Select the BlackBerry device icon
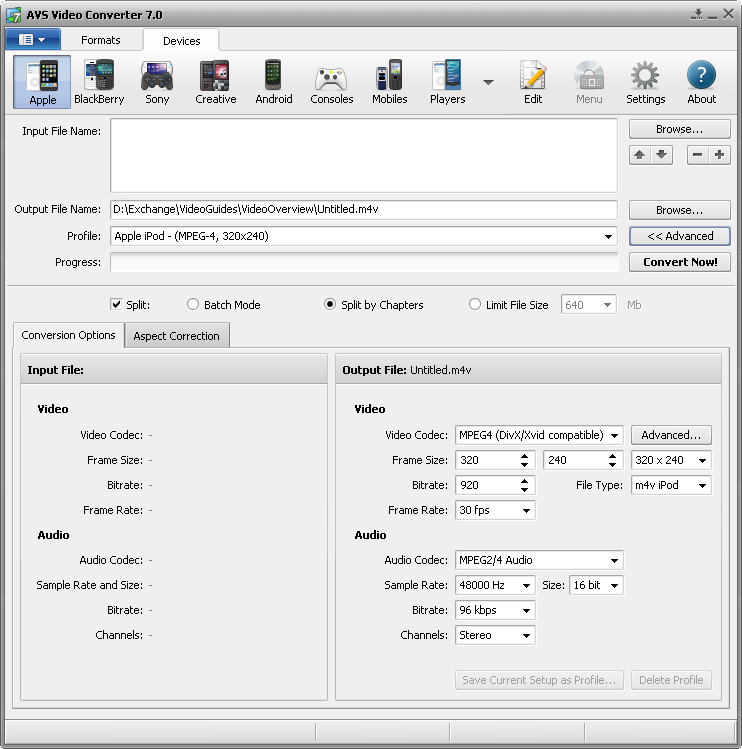 (99, 82)
